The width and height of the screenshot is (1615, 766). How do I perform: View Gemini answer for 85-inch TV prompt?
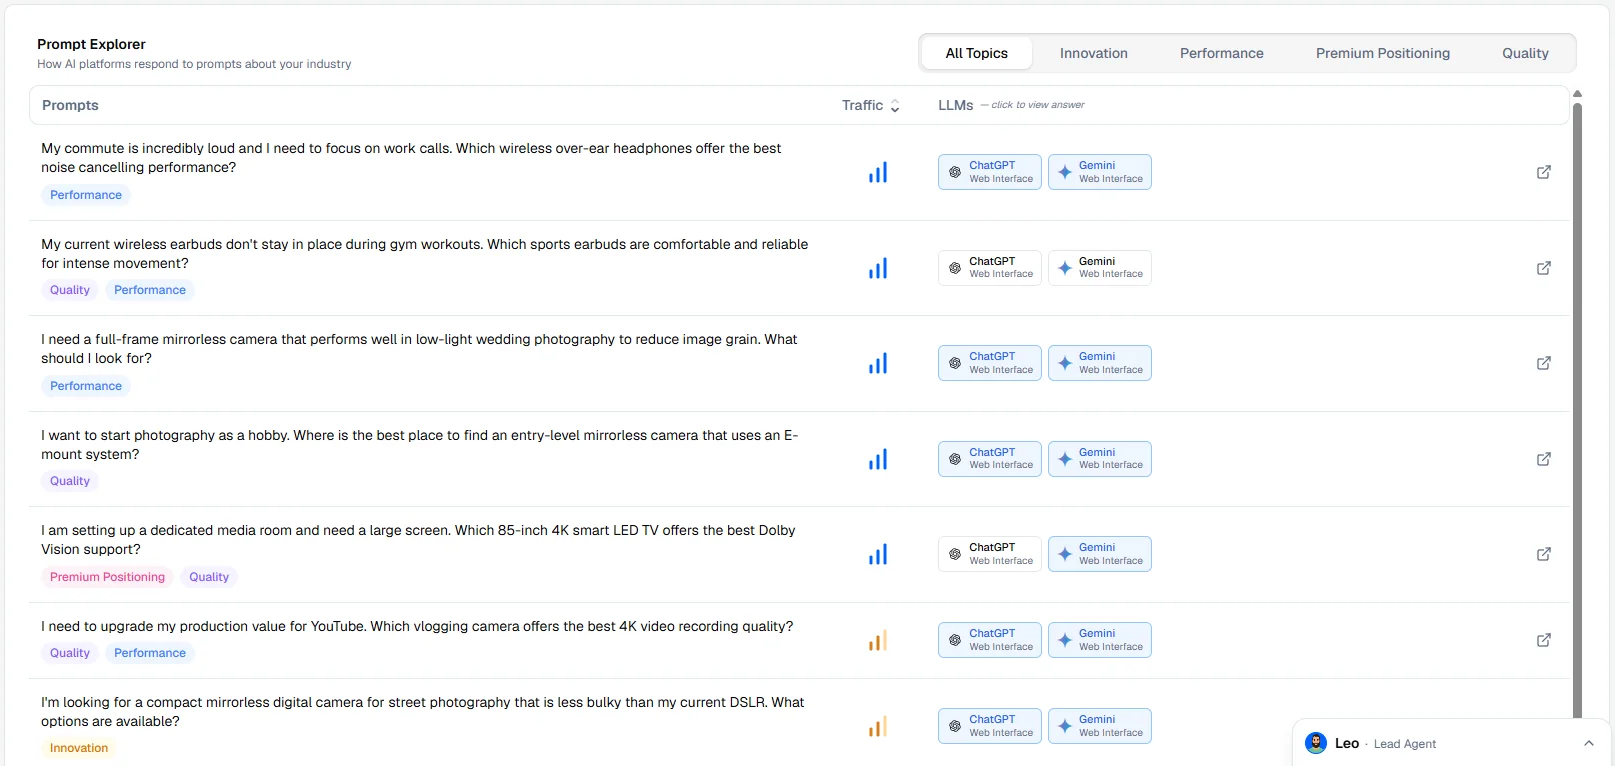[1100, 554]
